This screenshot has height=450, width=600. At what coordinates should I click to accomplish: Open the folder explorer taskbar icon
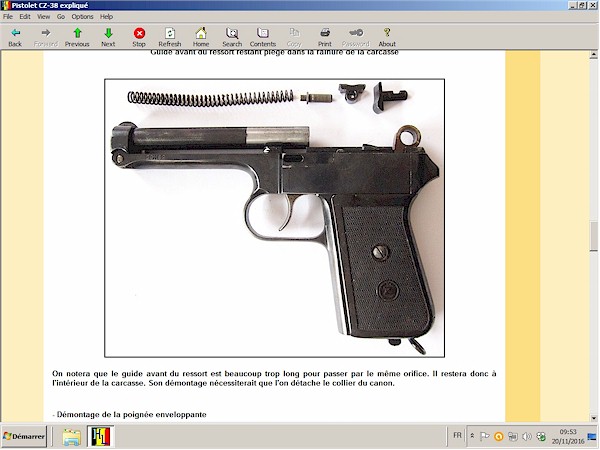tap(72, 437)
